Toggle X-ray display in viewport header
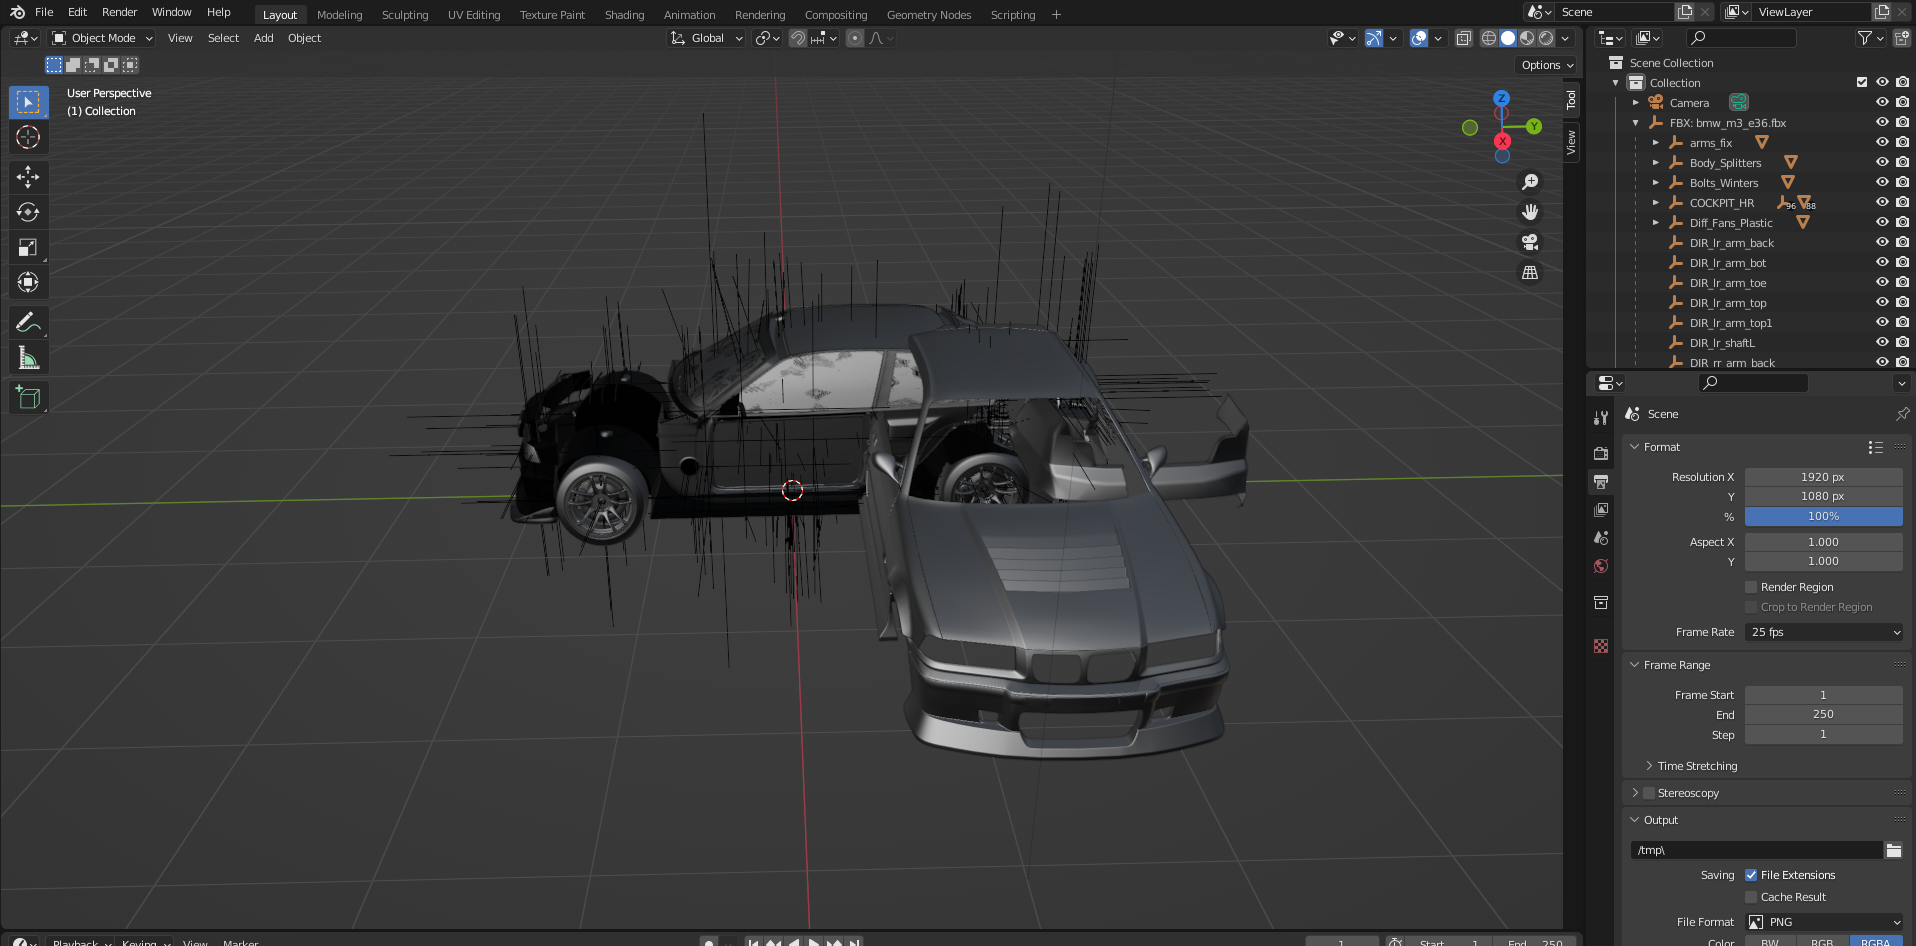Image resolution: width=1916 pixels, height=946 pixels. [1463, 38]
